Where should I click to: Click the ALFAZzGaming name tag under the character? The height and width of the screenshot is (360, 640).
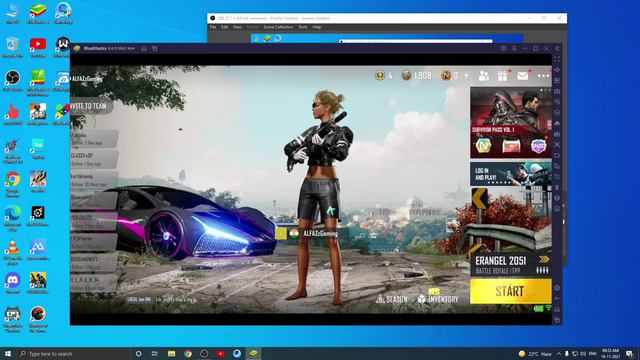tap(320, 233)
